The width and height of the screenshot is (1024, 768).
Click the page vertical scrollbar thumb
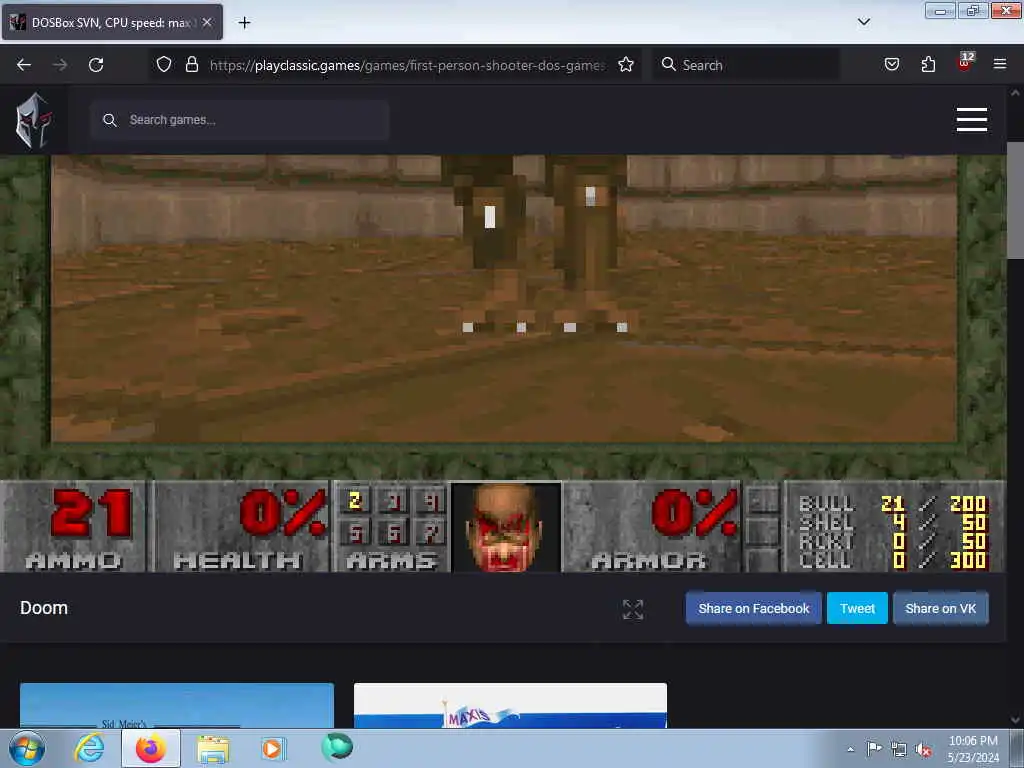(x=1015, y=199)
